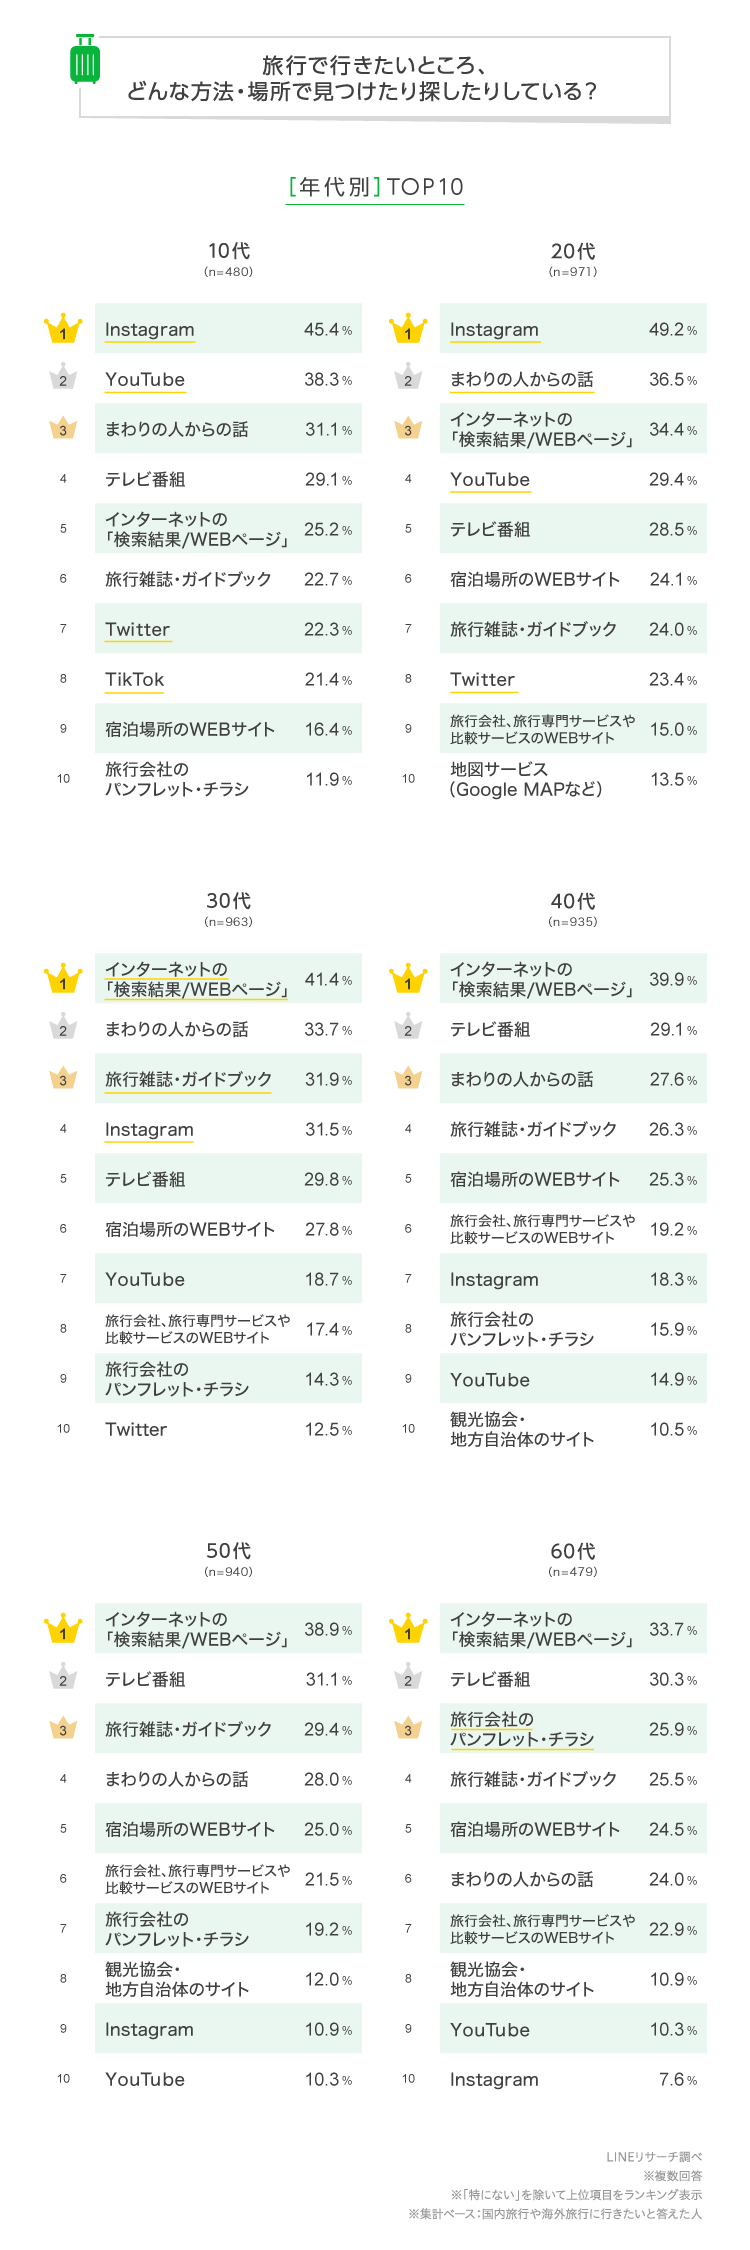Viewport: 750px width, 2250px height.
Task: Click the bronze crown in the 40代 ranking
Action: click(408, 1079)
